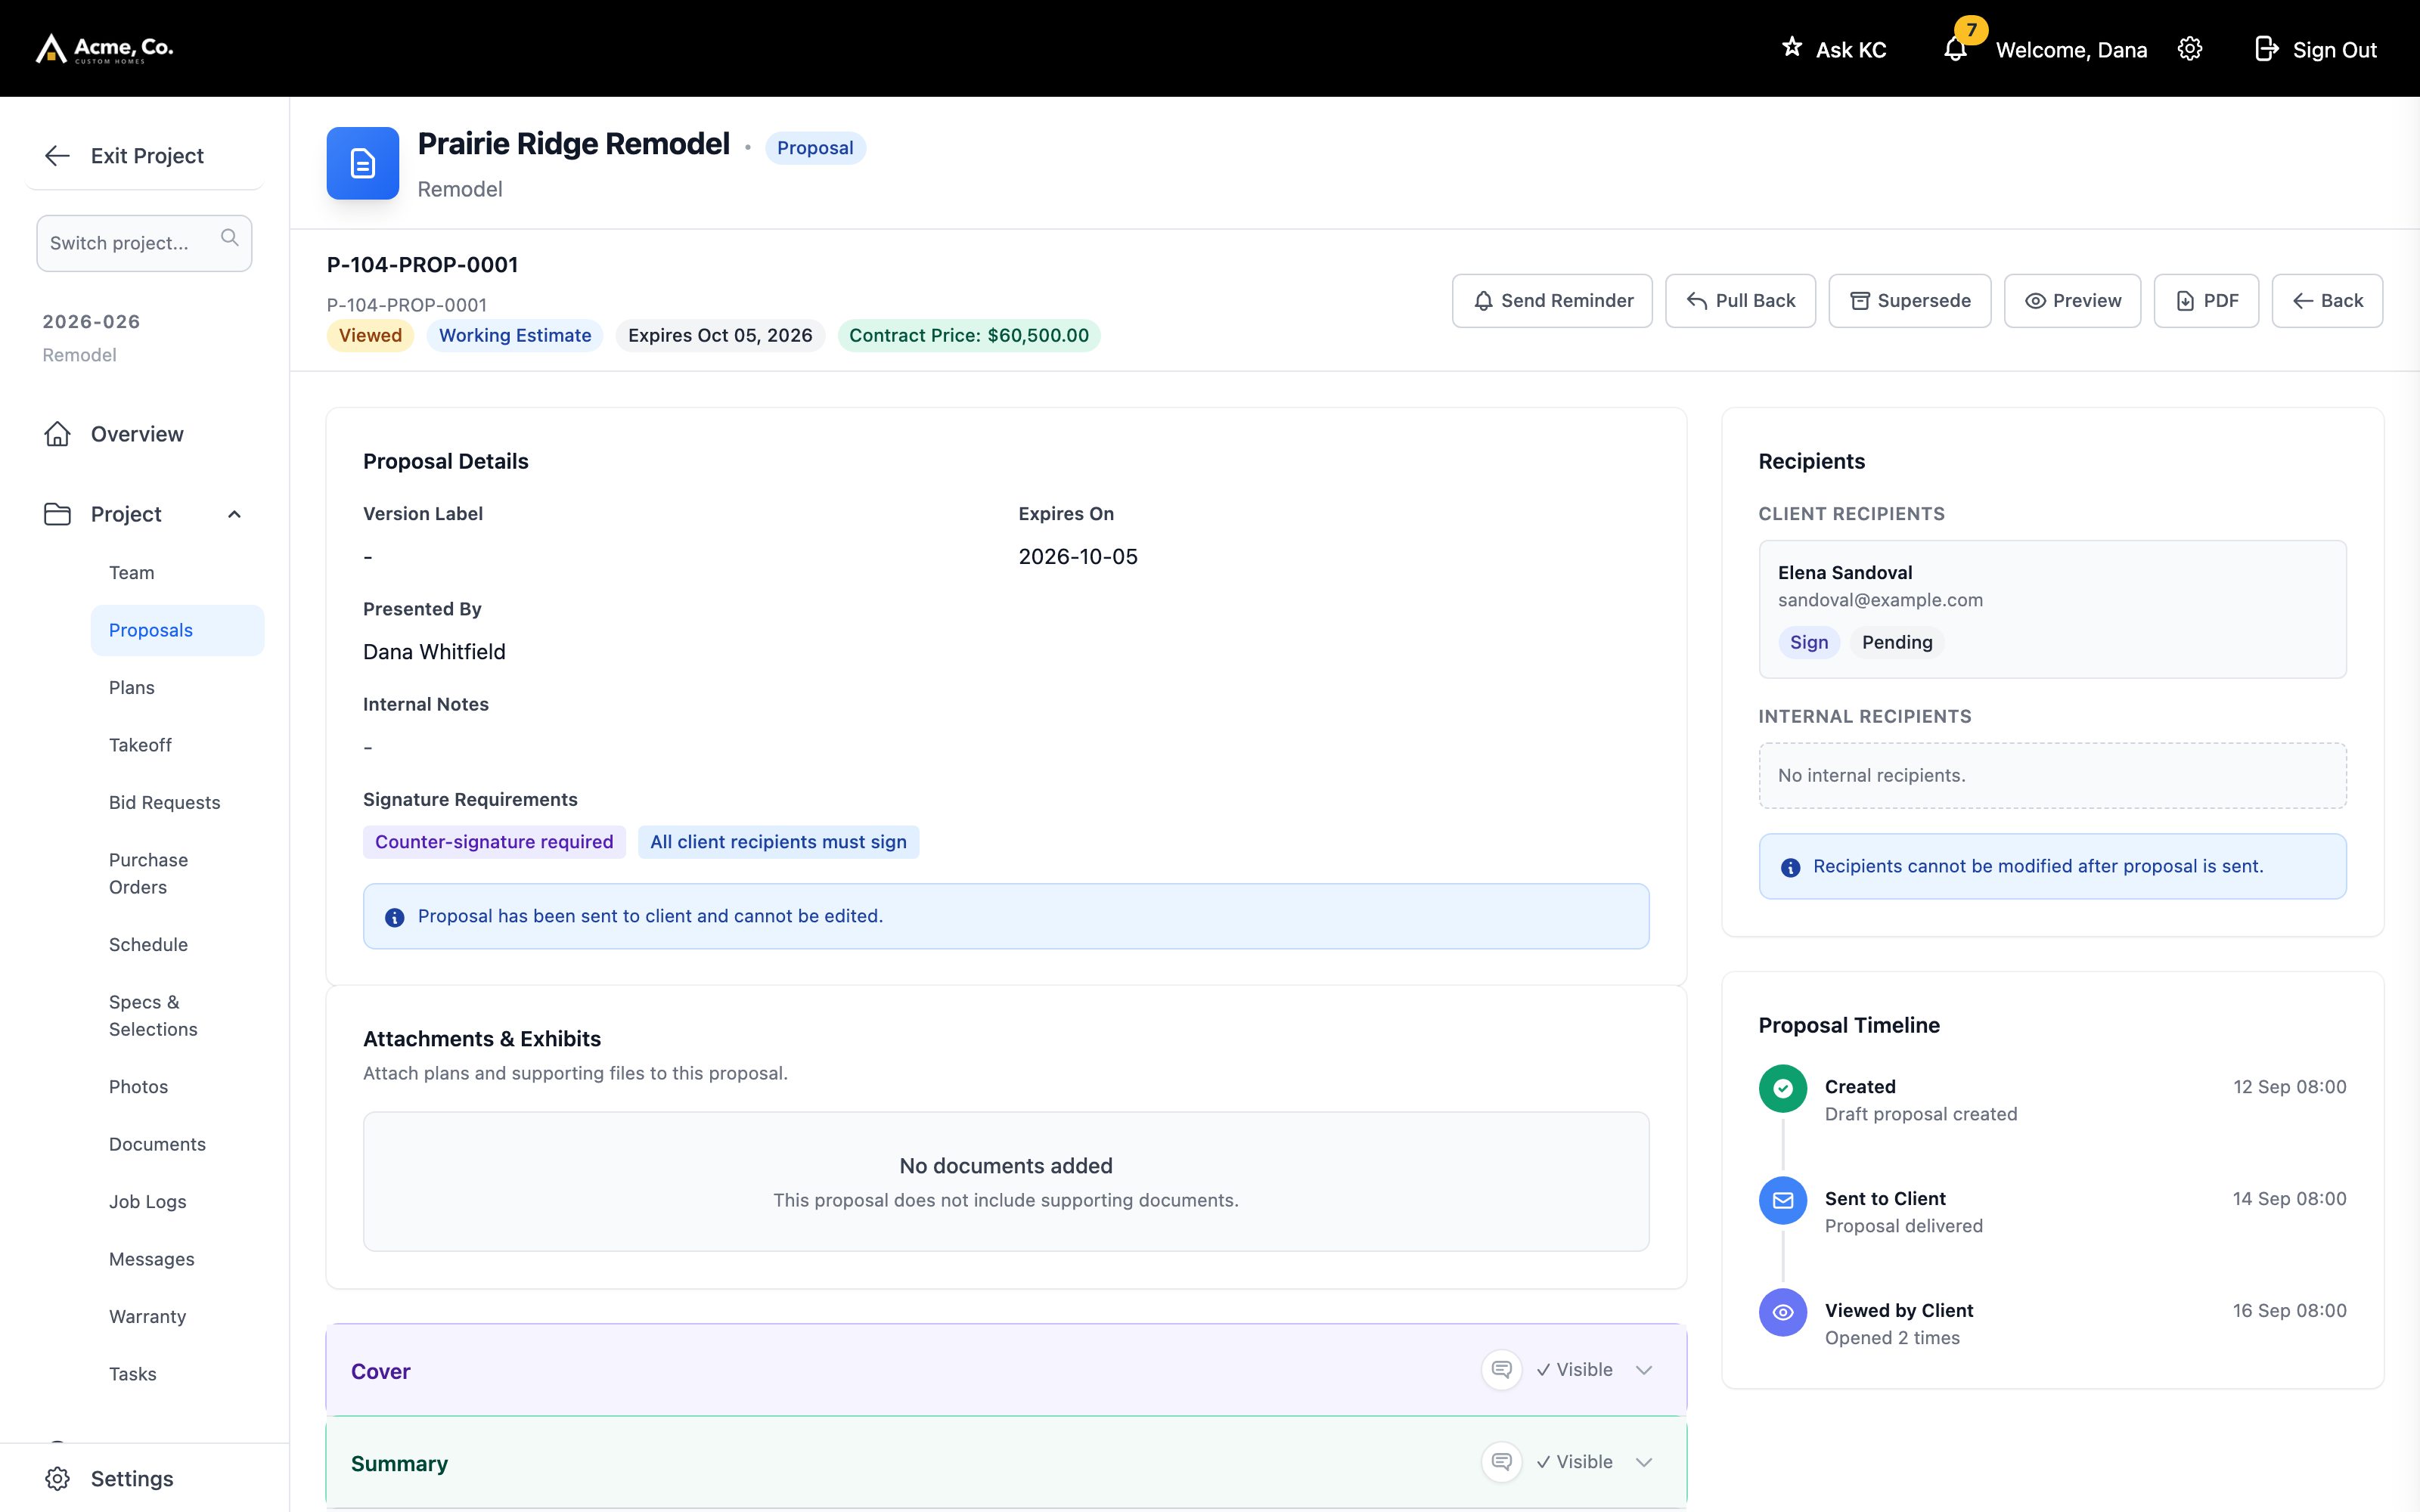Click Contract Price: $60,500.00 badge
Image resolution: width=2420 pixels, height=1512 pixels.
click(x=969, y=336)
